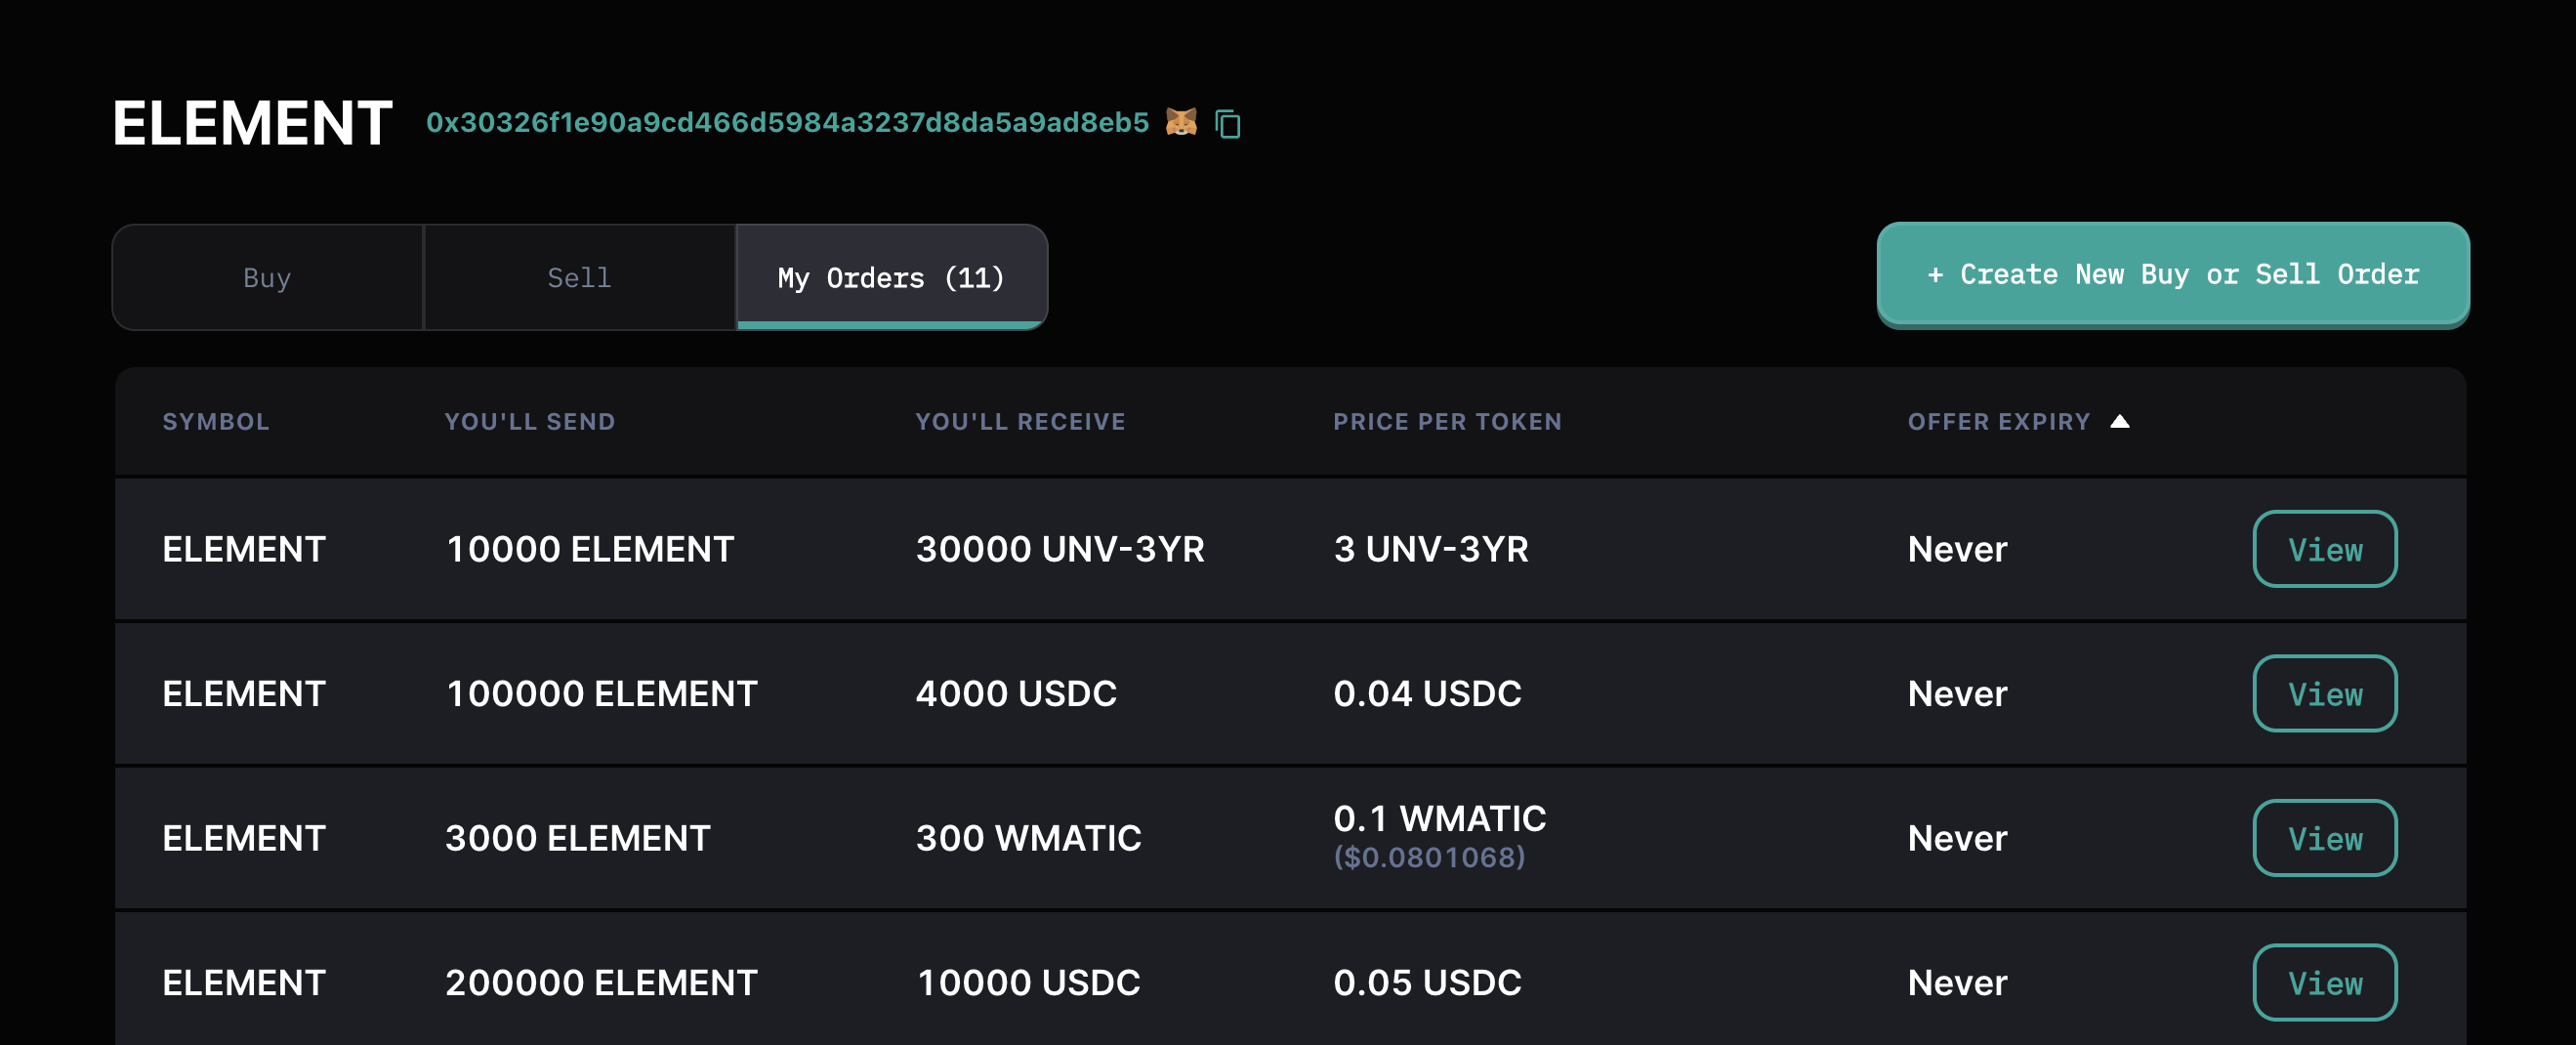Screen dimensions: 2576x1045
Task: Sort by Price Per Token column
Action: tap(1446, 421)
